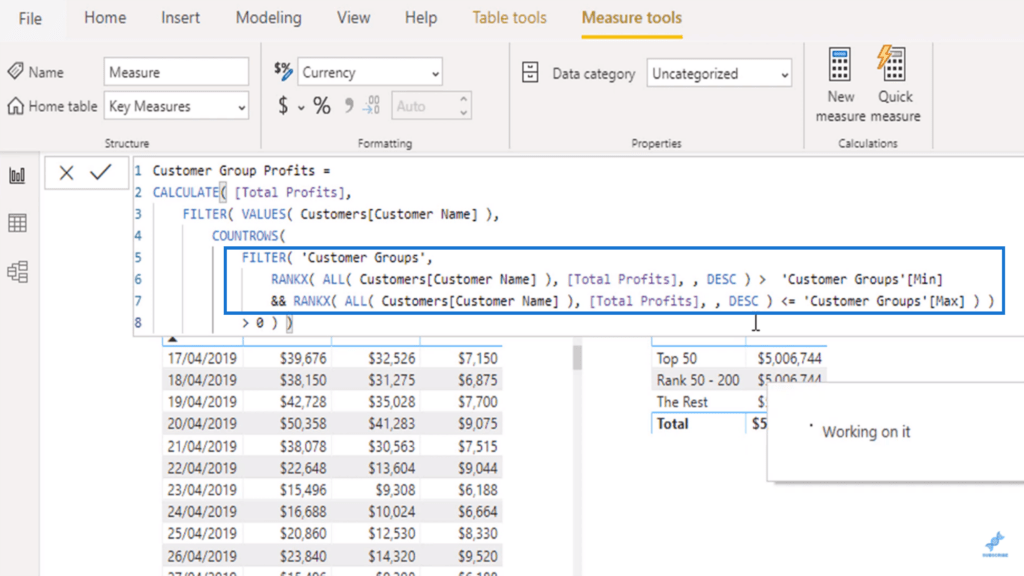Viewport: 1024px width, 576px height.
Task: Apply the dollar currency format
Action: click(283, 106)
